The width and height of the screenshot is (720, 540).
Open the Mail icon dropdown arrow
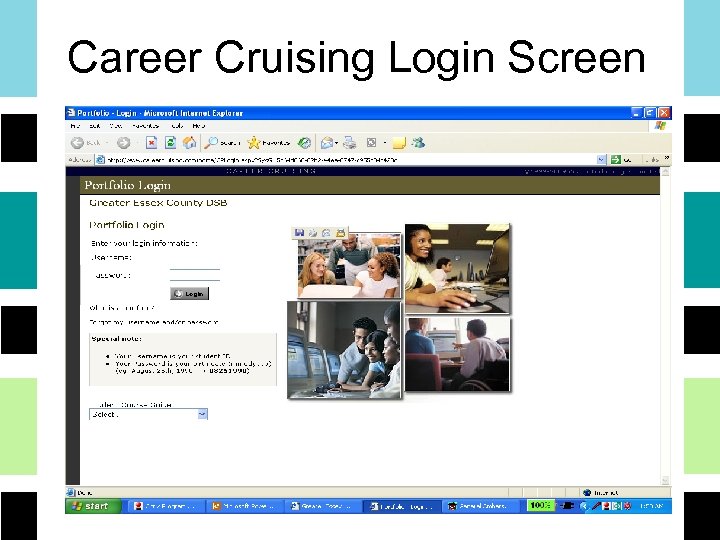(337, 143)
